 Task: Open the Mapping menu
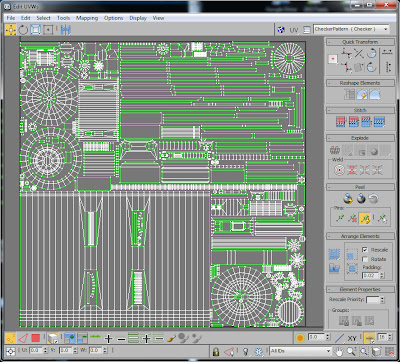click(87, 18)
